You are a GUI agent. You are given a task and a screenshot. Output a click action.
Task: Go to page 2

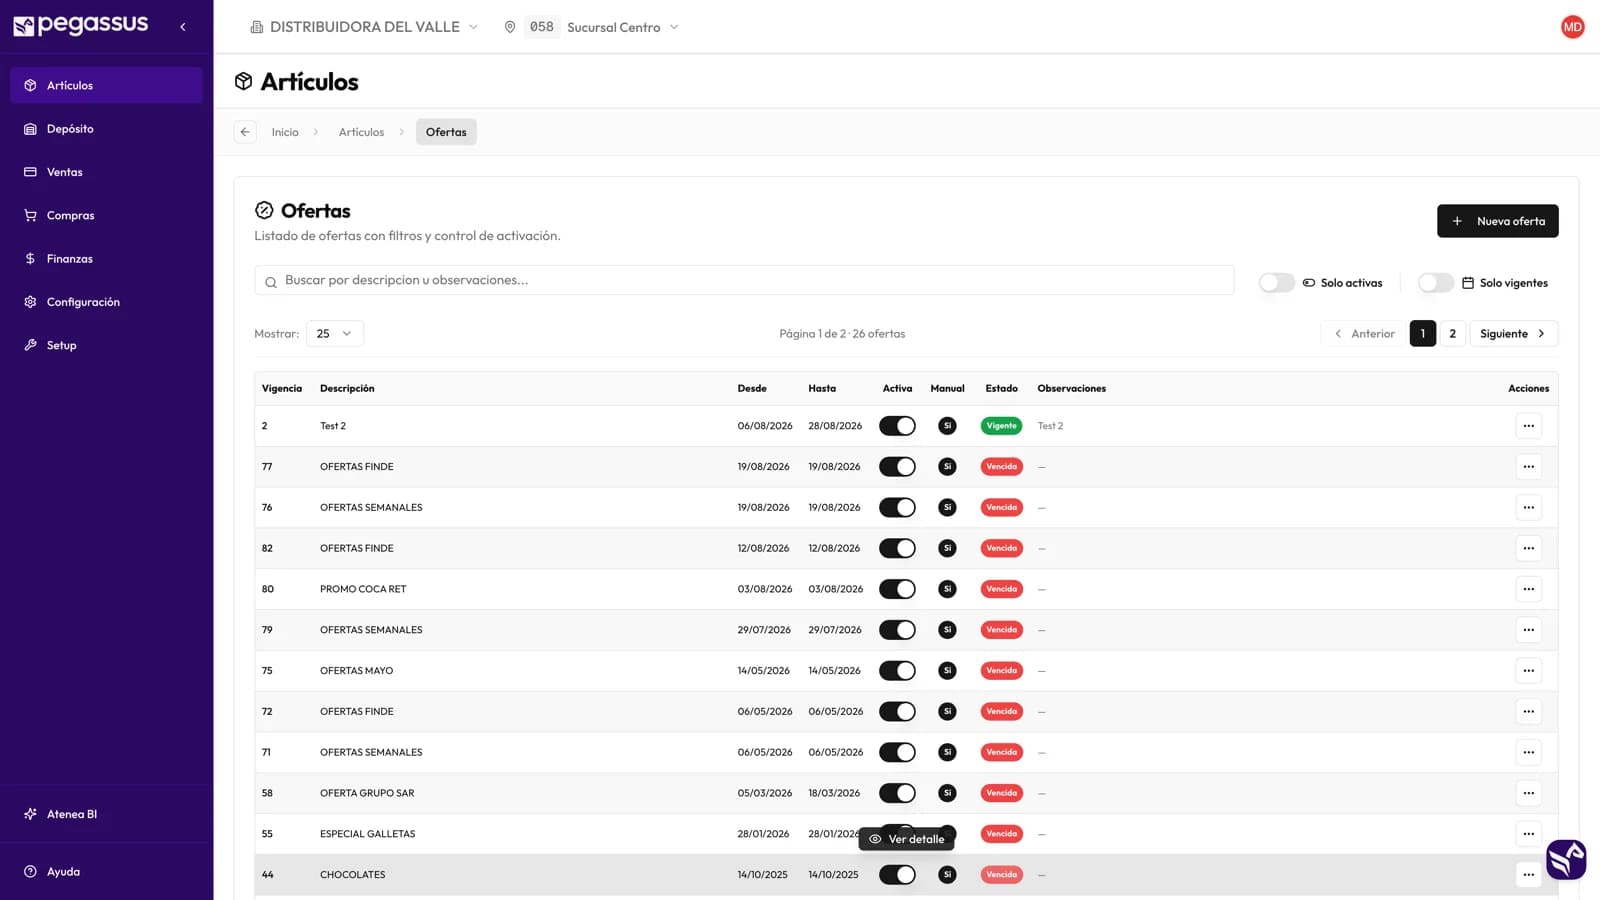pyautogui.click(x=1452, y=334)
